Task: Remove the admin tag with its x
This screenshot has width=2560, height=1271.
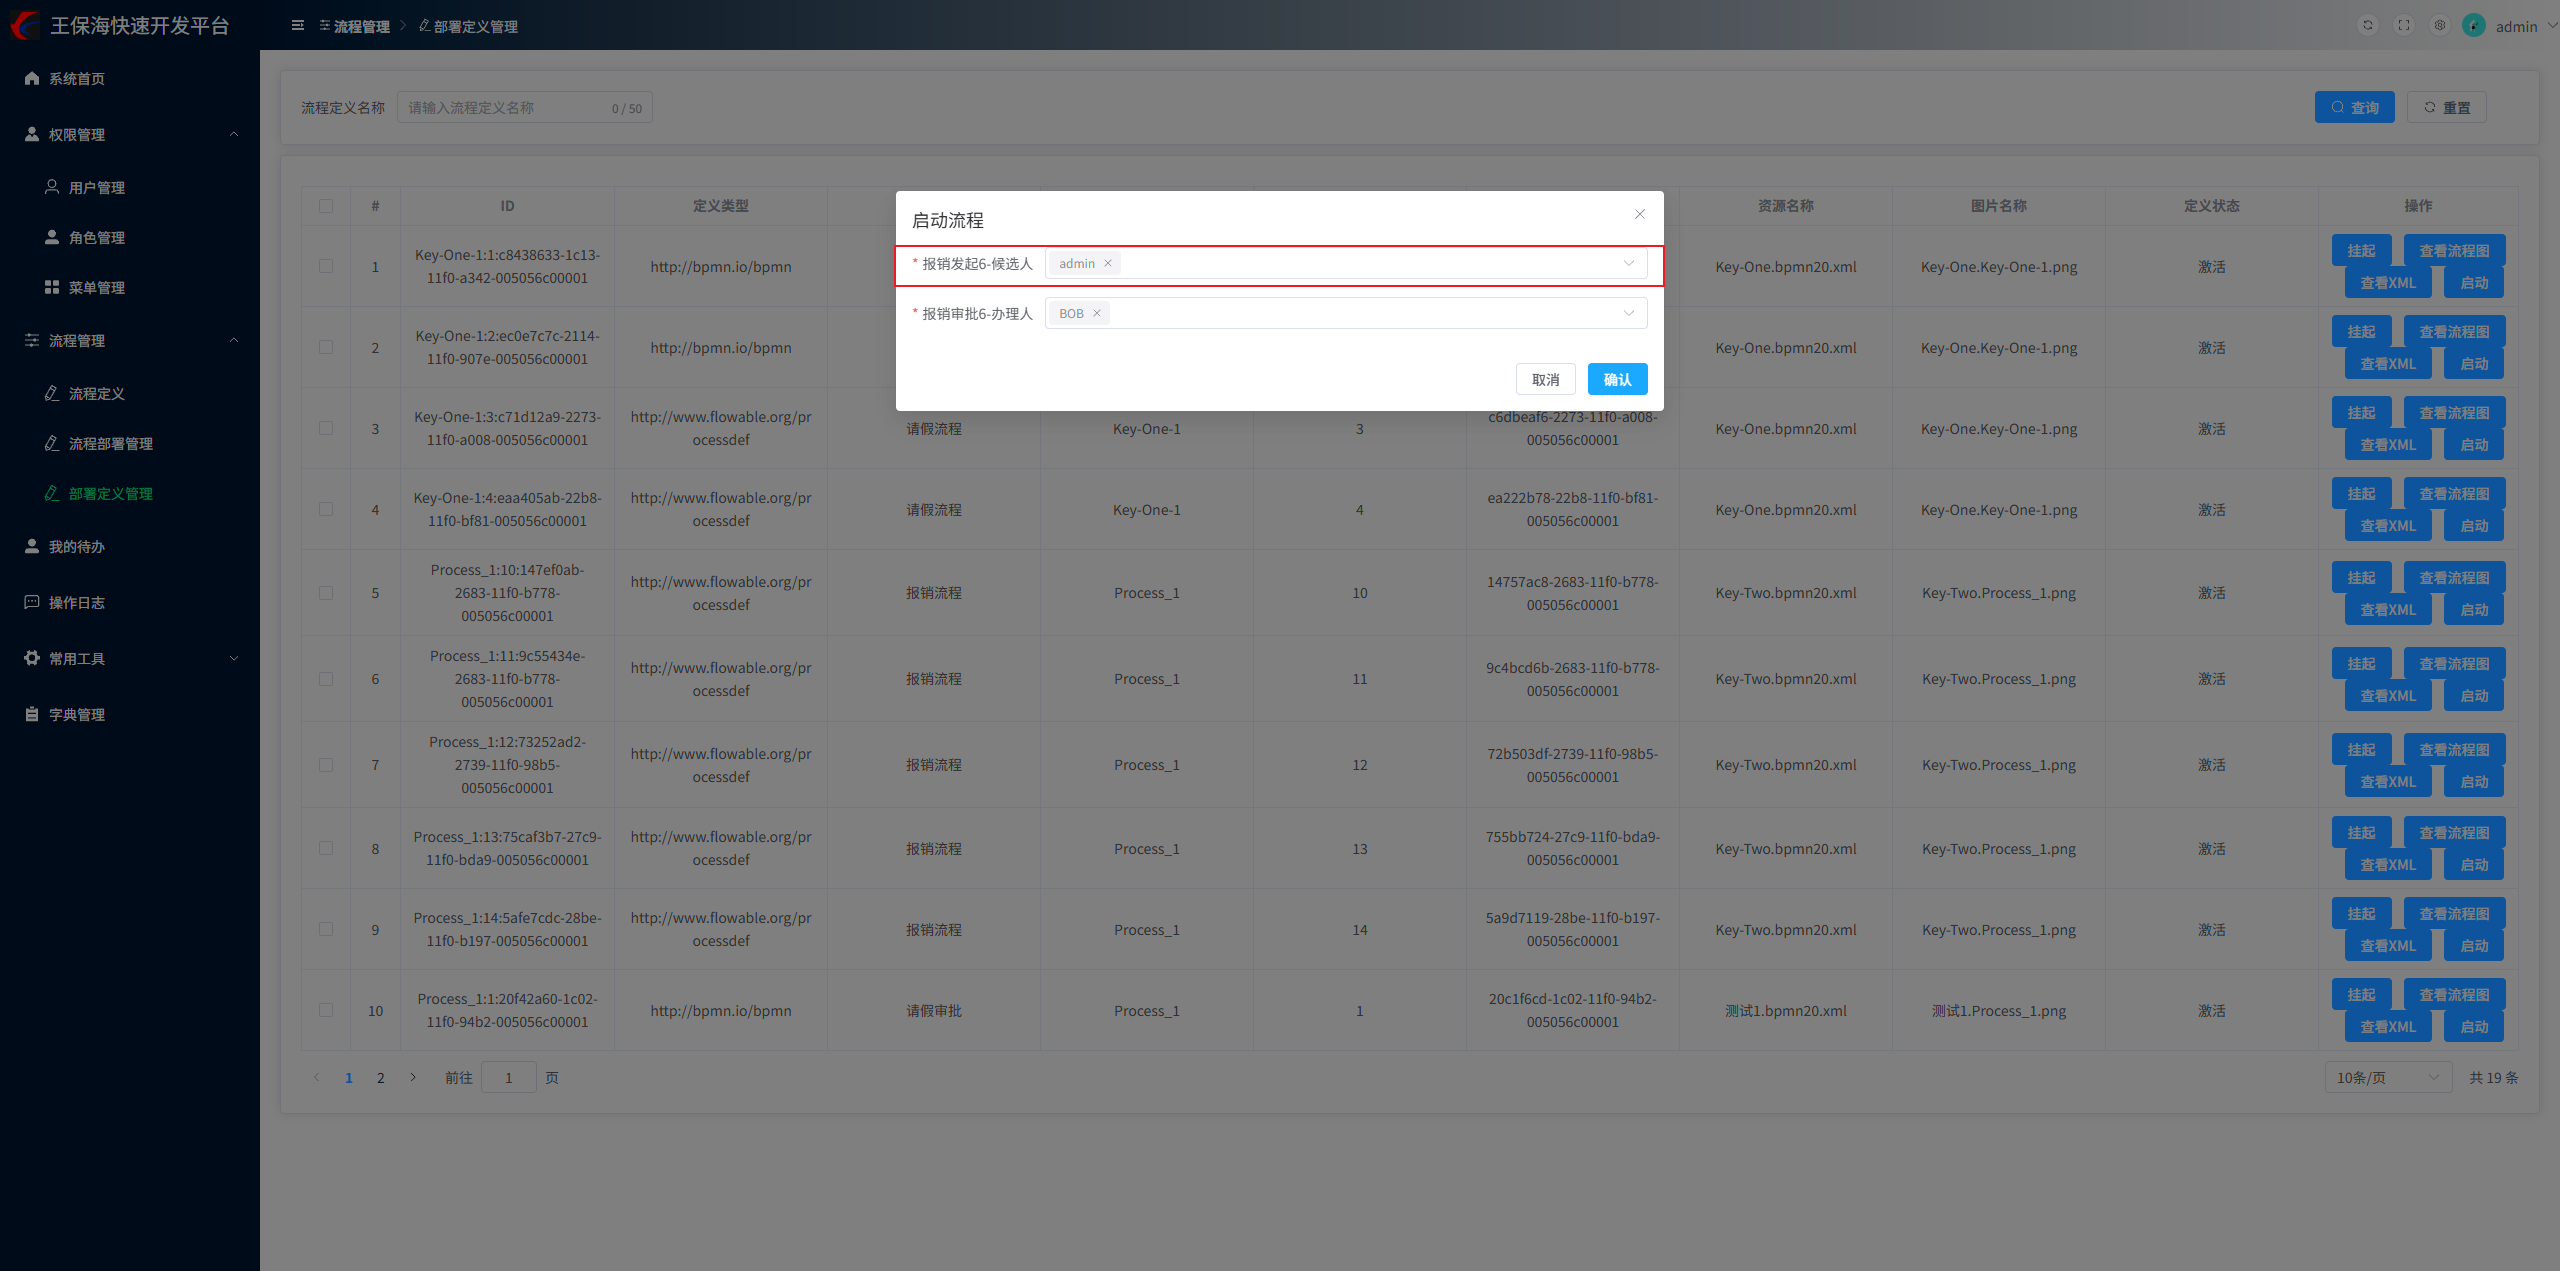Action: point(1108,264)
